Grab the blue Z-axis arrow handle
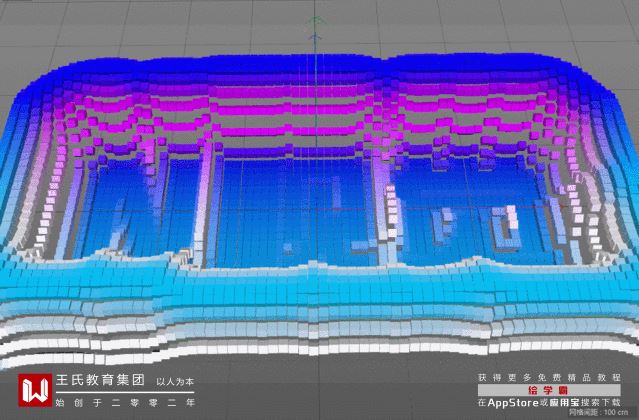The image size is (639, 420). (315, 37)
